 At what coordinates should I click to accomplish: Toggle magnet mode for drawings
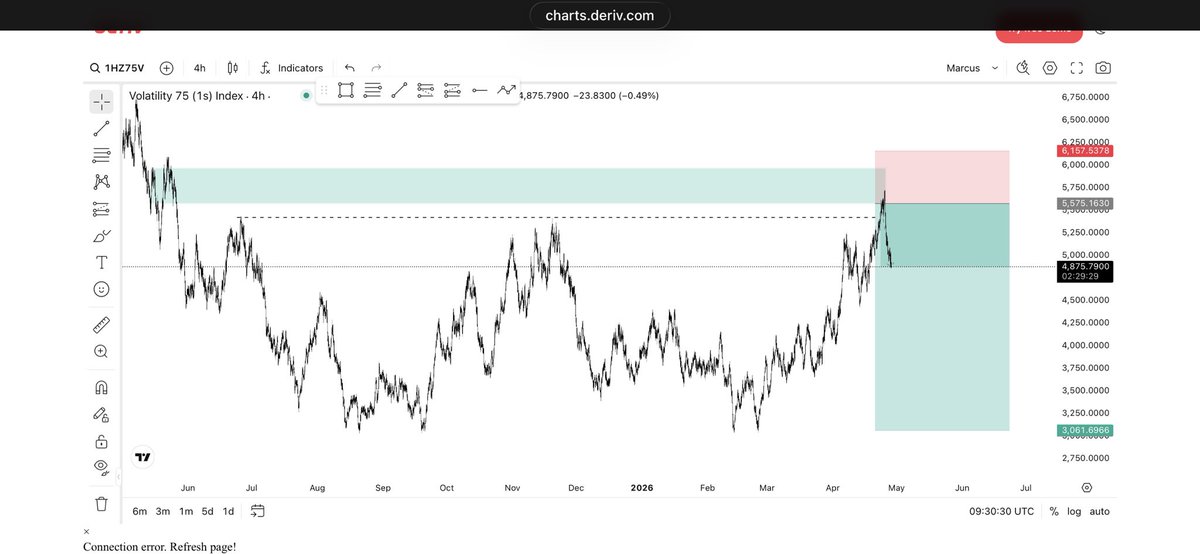[x=101, y=388]
